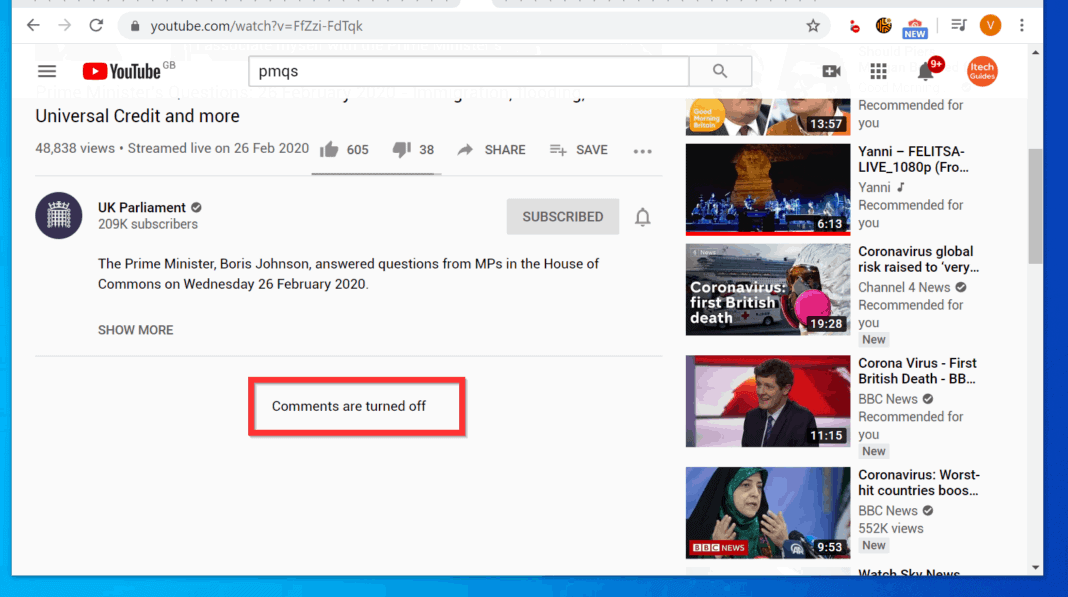The width and height of the screenshot is (1068, 597).
Task: Open the Chrome profile avatar V
Action: (990, 26)
